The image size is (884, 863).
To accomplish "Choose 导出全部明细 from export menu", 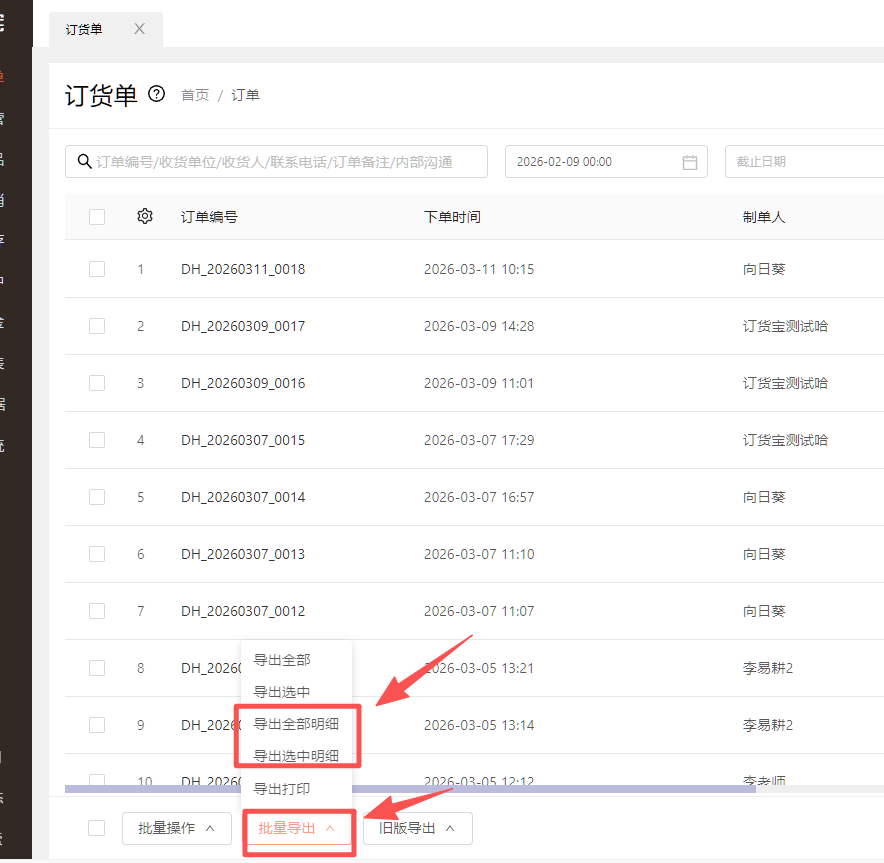I will (296, 724).
